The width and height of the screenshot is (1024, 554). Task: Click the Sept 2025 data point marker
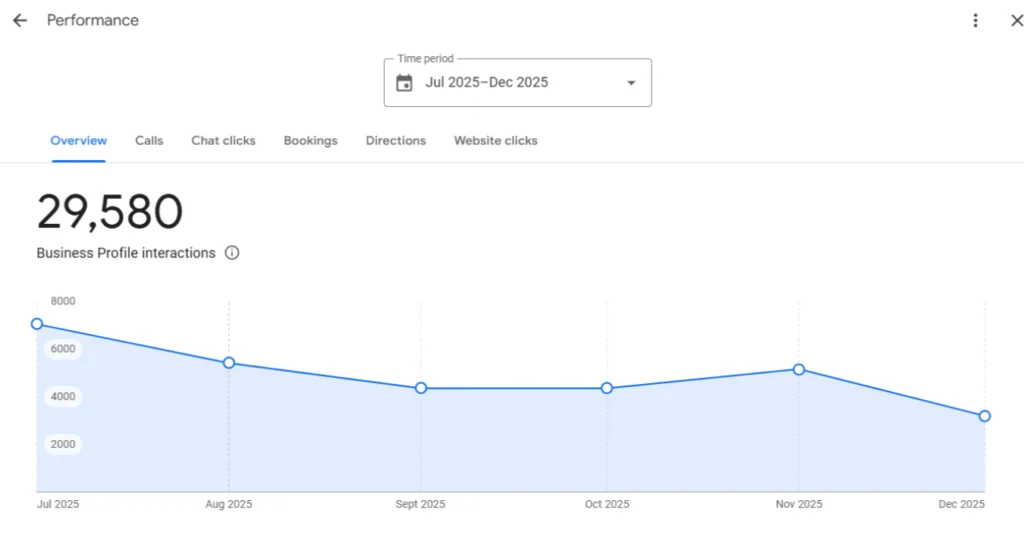click(421, 388)
